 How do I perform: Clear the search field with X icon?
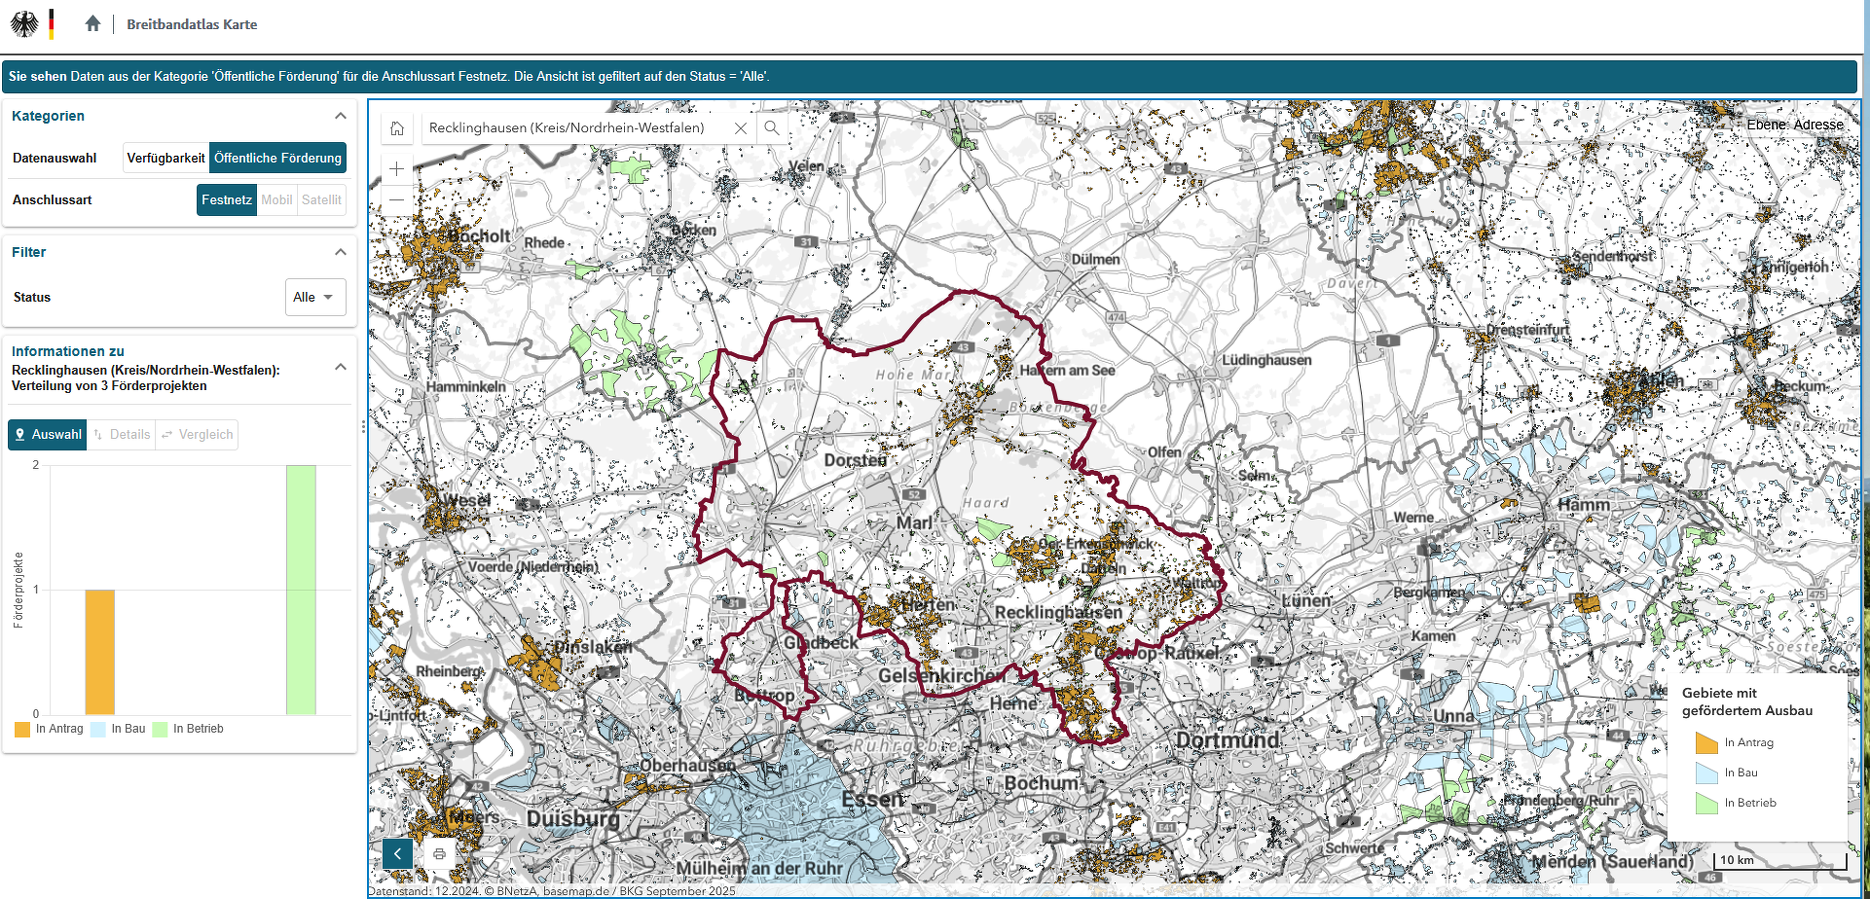click(740, 128)
